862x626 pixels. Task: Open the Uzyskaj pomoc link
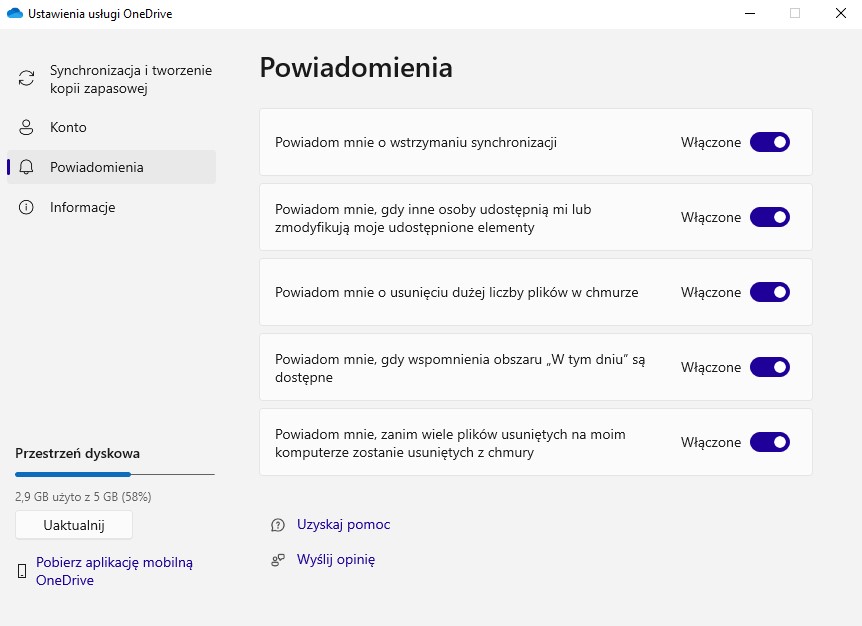tap(343, 524)
